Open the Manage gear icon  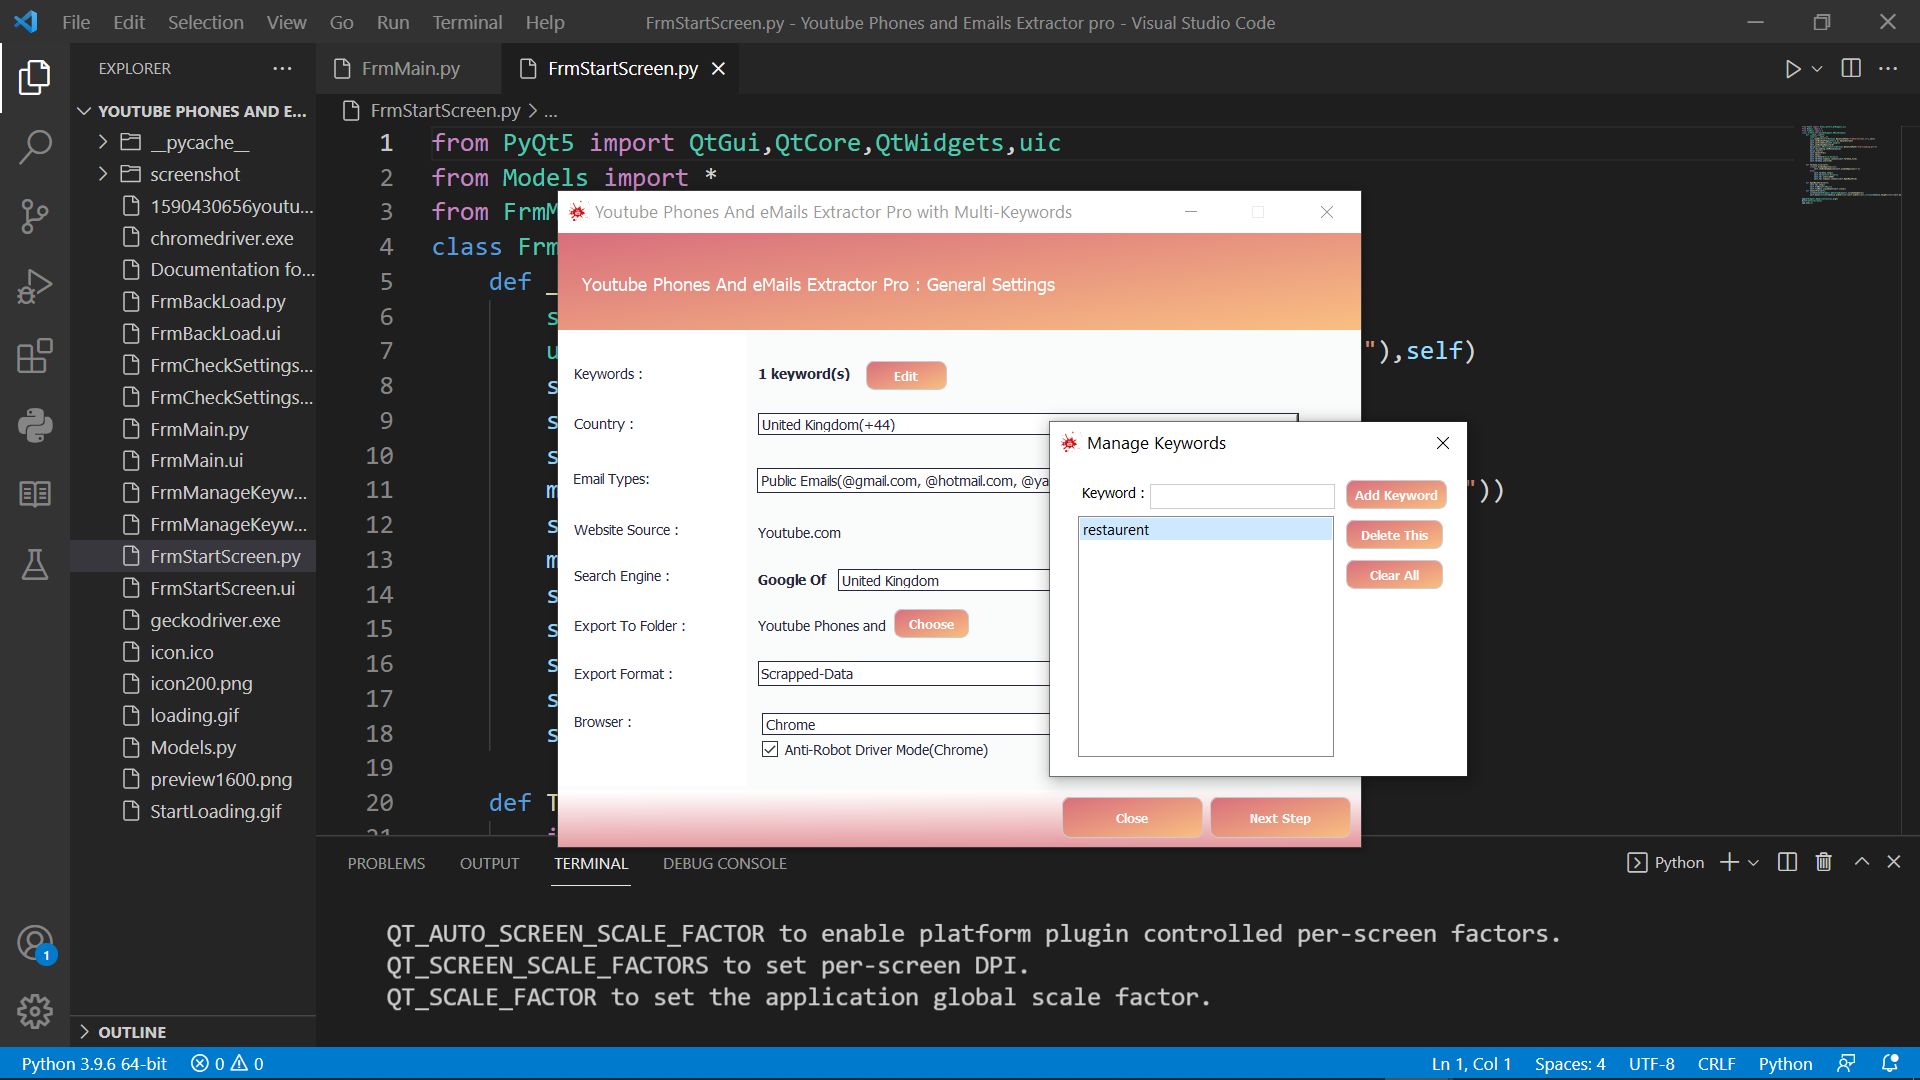[x=35, y=1012]
